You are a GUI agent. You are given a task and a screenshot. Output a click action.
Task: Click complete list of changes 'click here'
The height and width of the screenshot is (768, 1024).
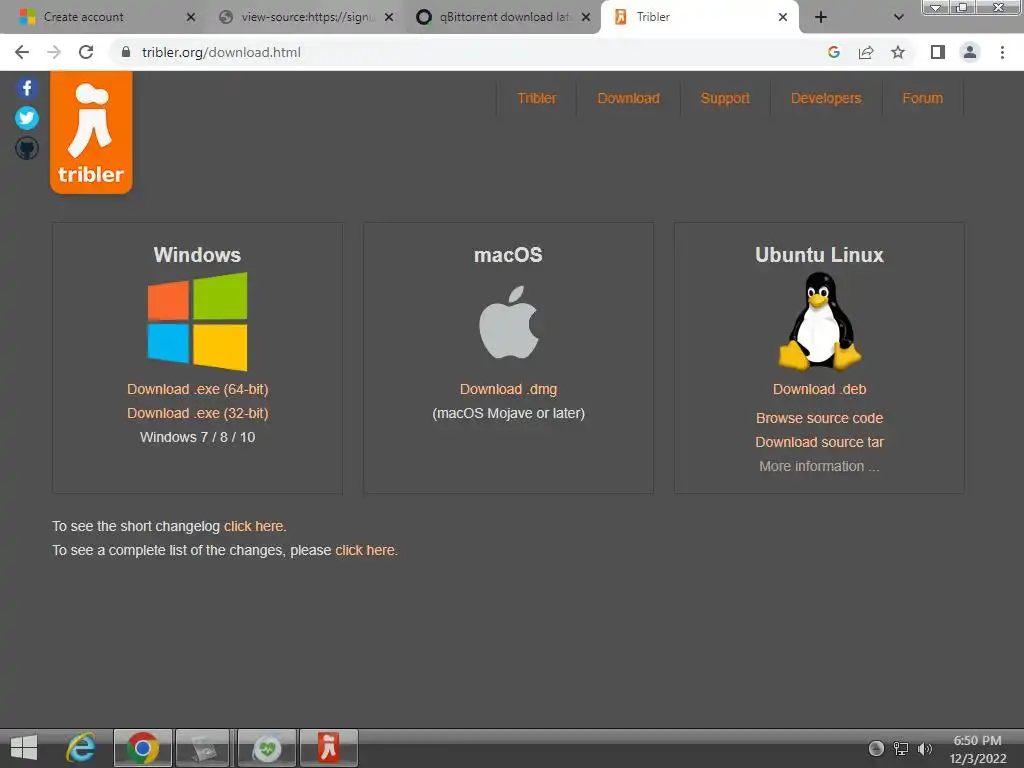click(x=364, y=551)
